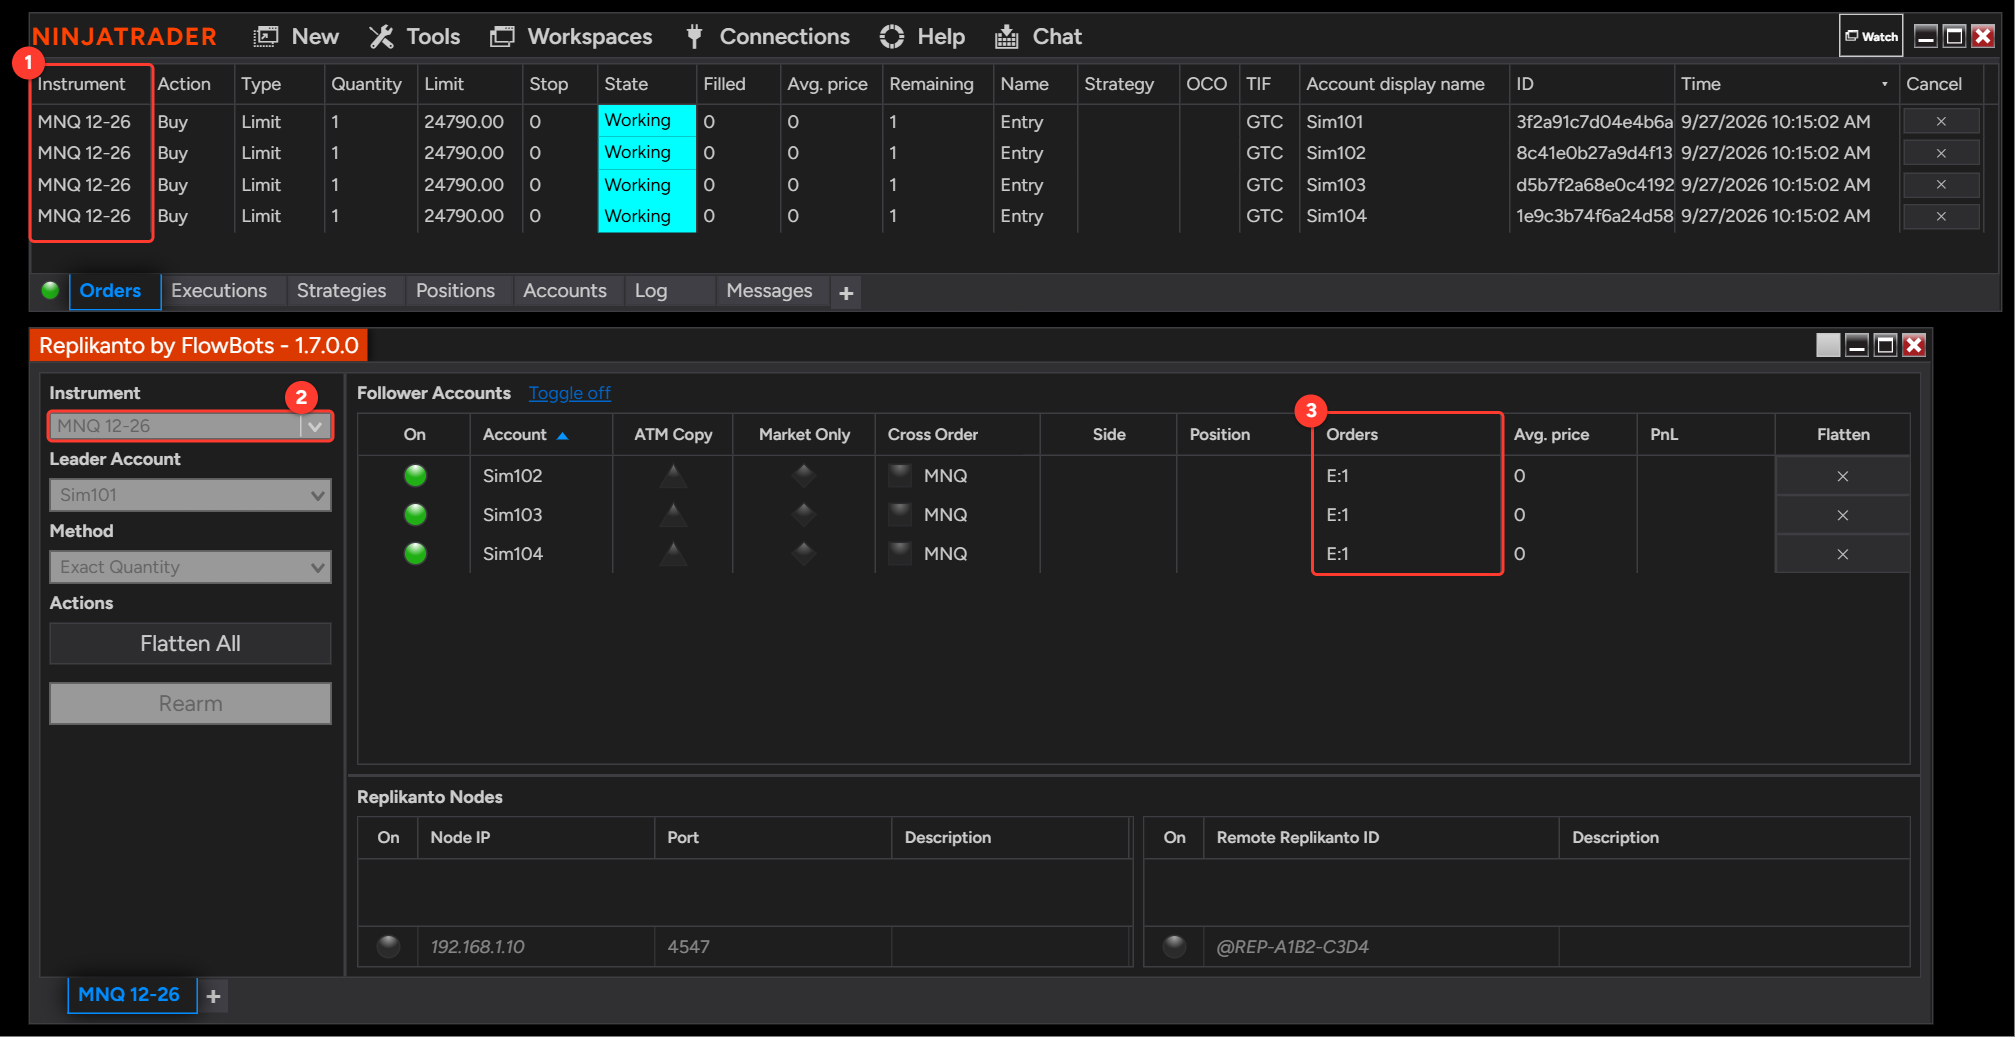The height and width of the screenshot is (1037, 2015).
Task: Click the Flatten All button
Action: (190, 644)
